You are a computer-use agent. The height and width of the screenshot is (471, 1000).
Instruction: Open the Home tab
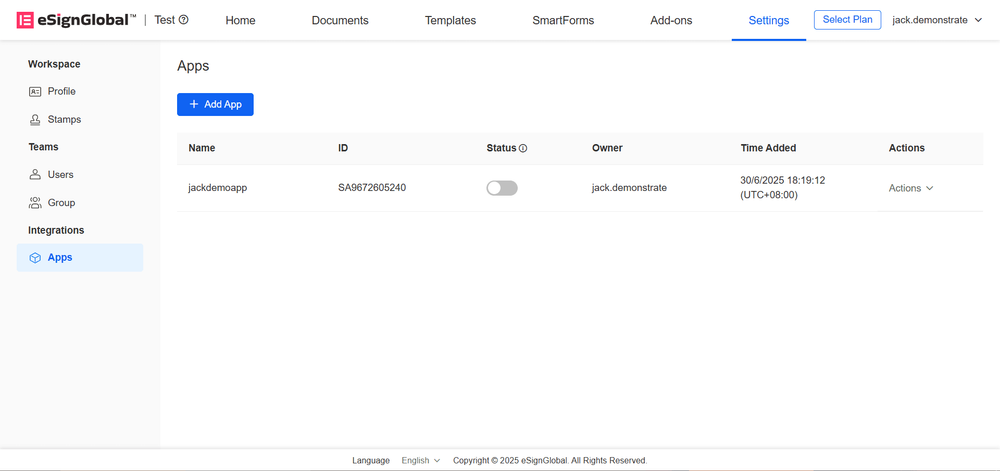pyautogui.click(x=240, y=20)
